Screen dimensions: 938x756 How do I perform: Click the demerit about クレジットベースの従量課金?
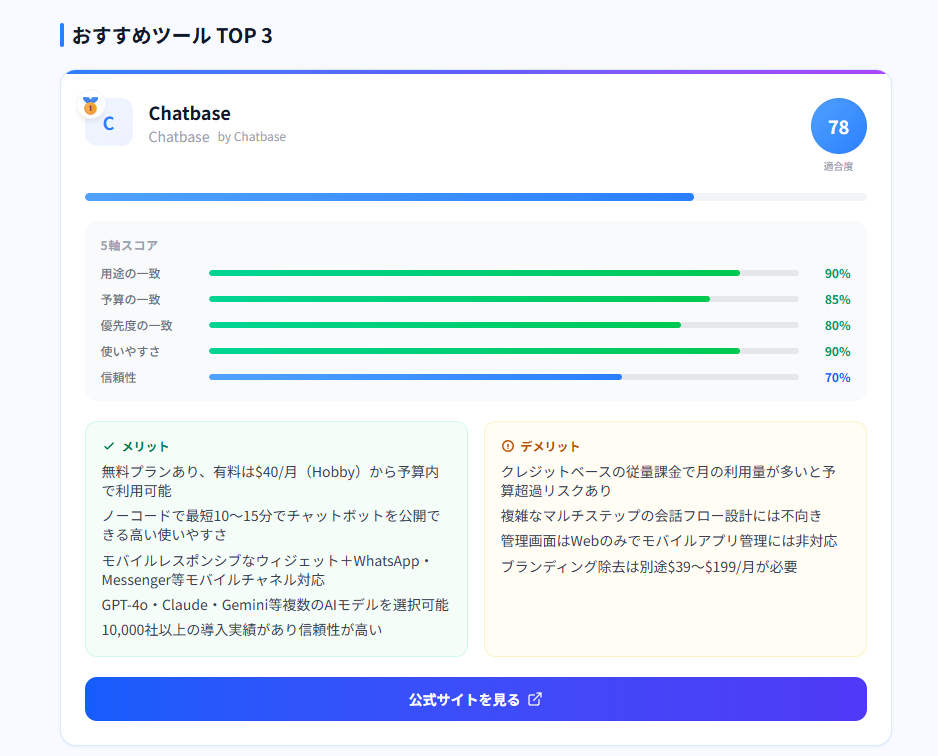click(x=668, y=481)
